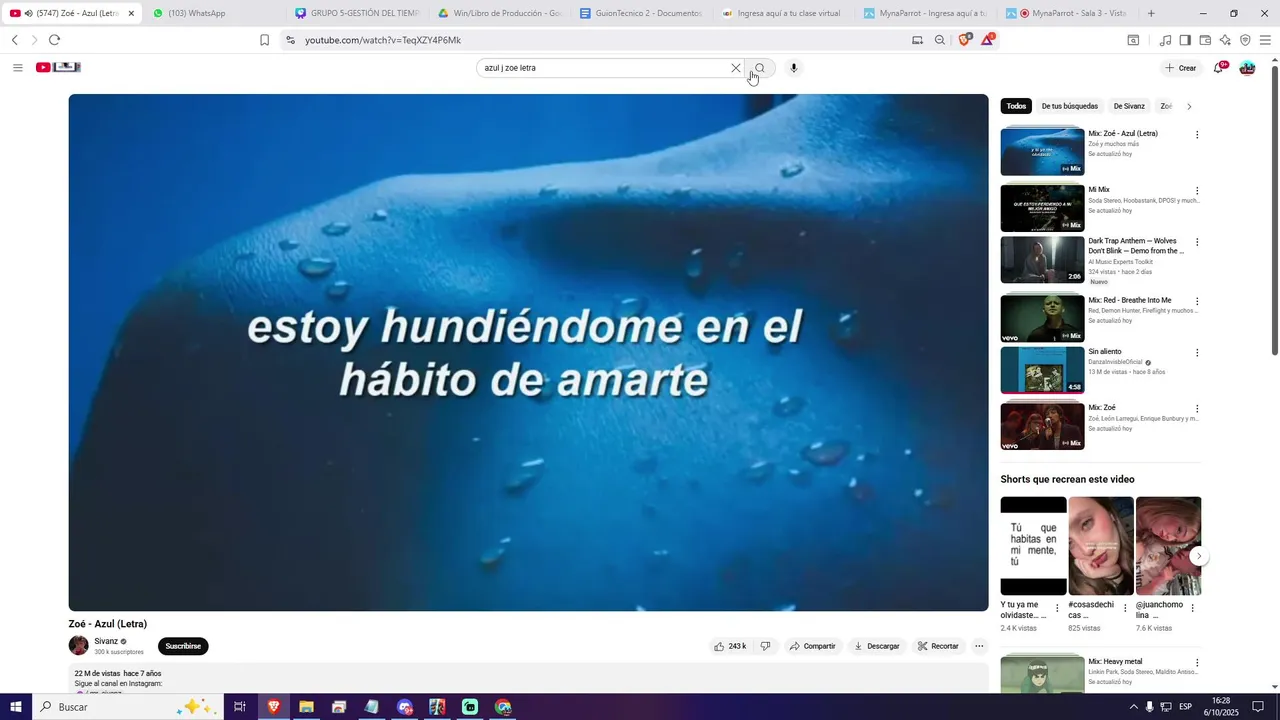Screen dimensions: 1280x720
Task: Open YouTube notifications bell
Action: click(1219, 68)
